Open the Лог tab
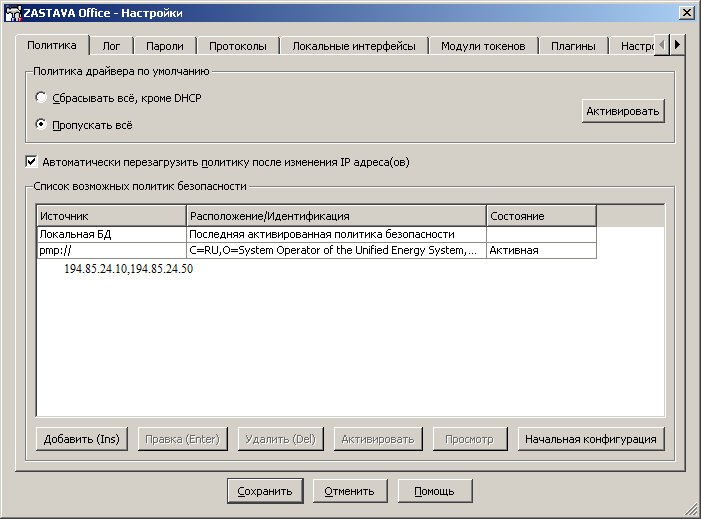This screenshot has height=519, width=701. tap(111, 46)
